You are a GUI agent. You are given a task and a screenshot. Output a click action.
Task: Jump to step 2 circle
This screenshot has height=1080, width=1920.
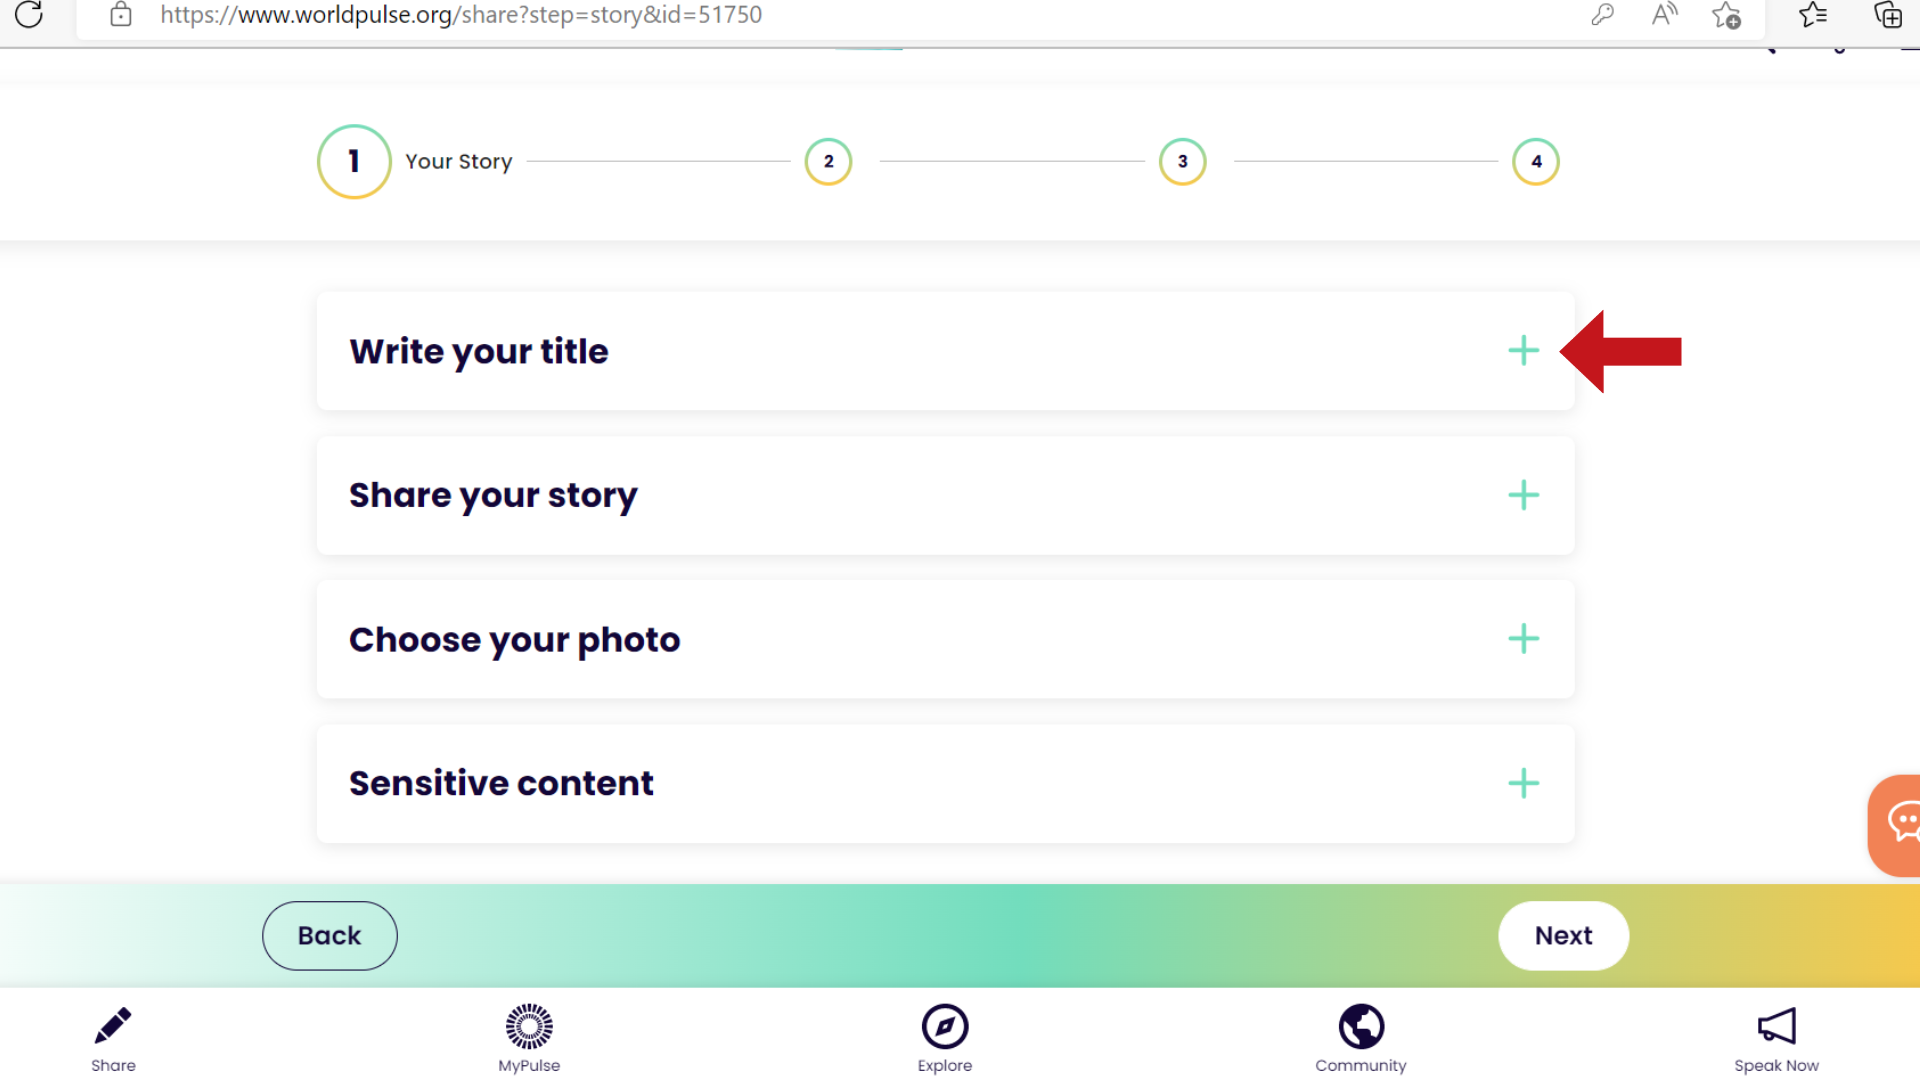pos(828,161)
